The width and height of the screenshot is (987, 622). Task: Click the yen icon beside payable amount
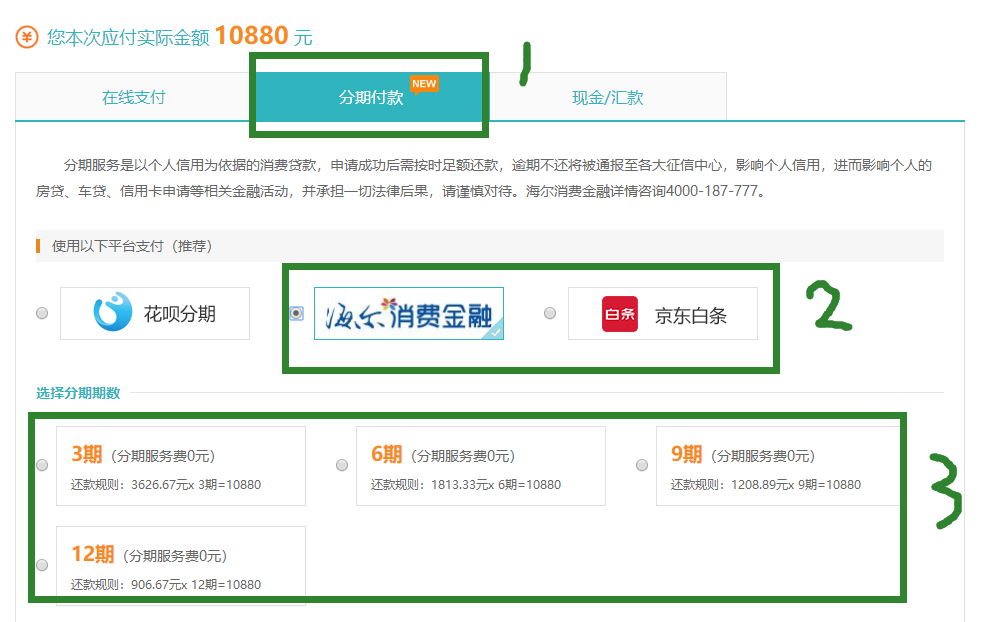pyautogui.click(x=27, y=37)
